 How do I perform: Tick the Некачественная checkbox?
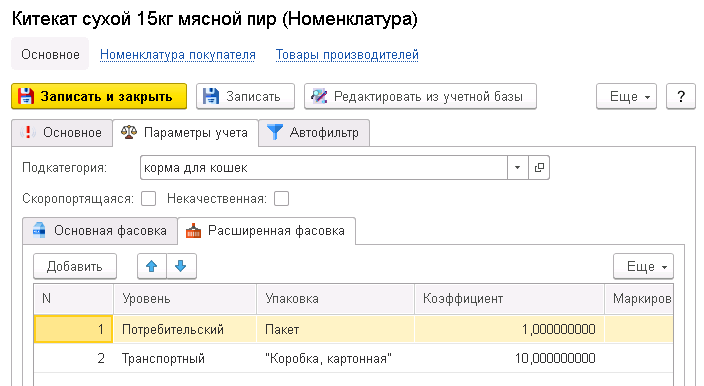282,198
